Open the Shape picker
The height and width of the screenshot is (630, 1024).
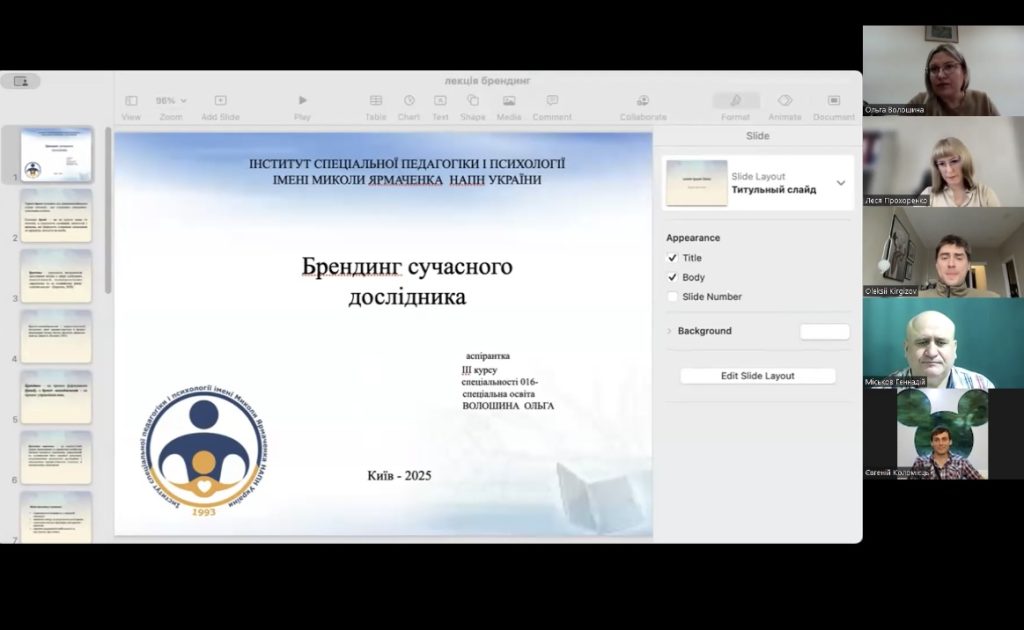(x=473, y=101)
